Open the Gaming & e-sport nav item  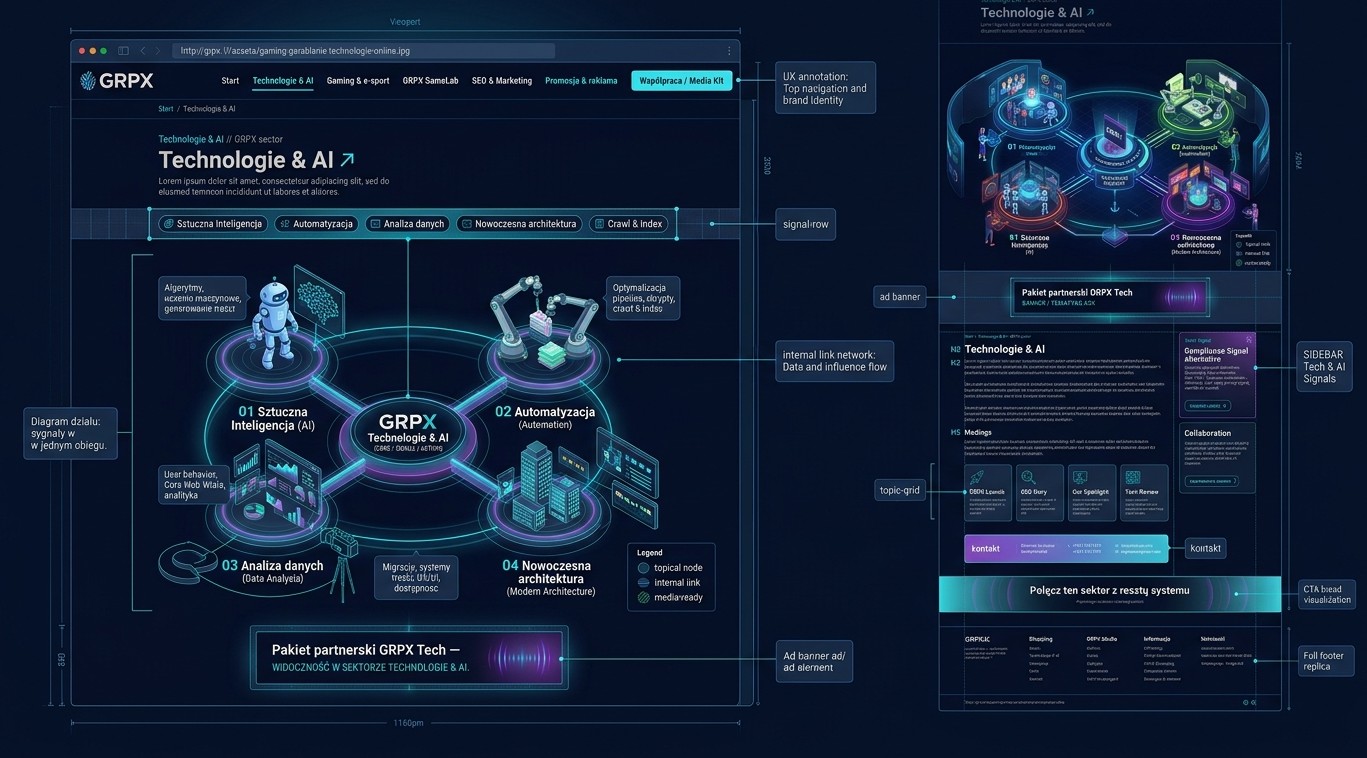358,81
